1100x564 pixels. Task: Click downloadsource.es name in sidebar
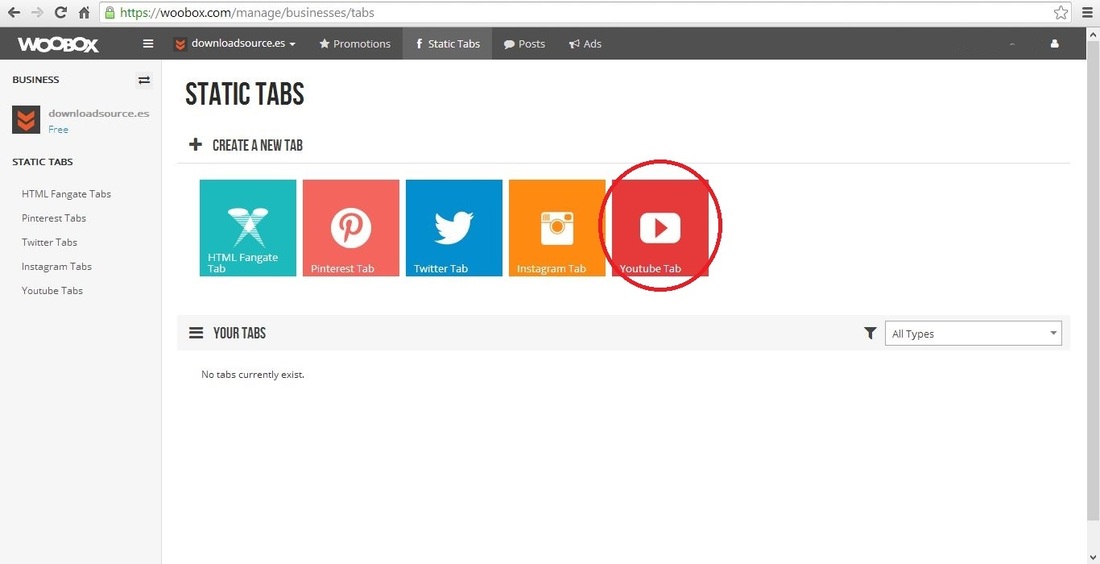pyautogui.click(x=99, y=113)
